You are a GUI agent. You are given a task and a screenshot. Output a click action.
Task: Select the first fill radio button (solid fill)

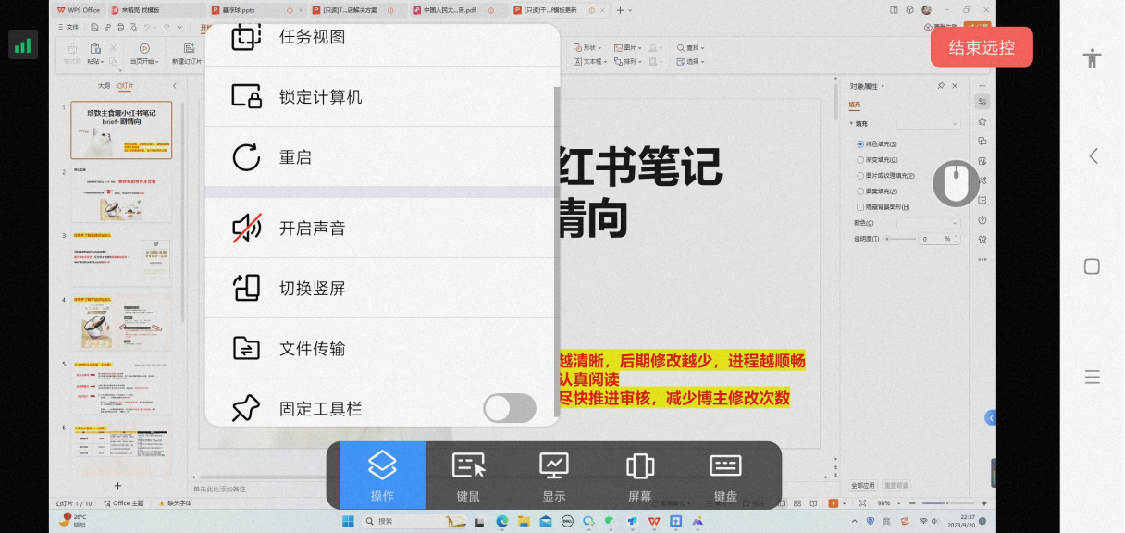[x=860, y=144]
